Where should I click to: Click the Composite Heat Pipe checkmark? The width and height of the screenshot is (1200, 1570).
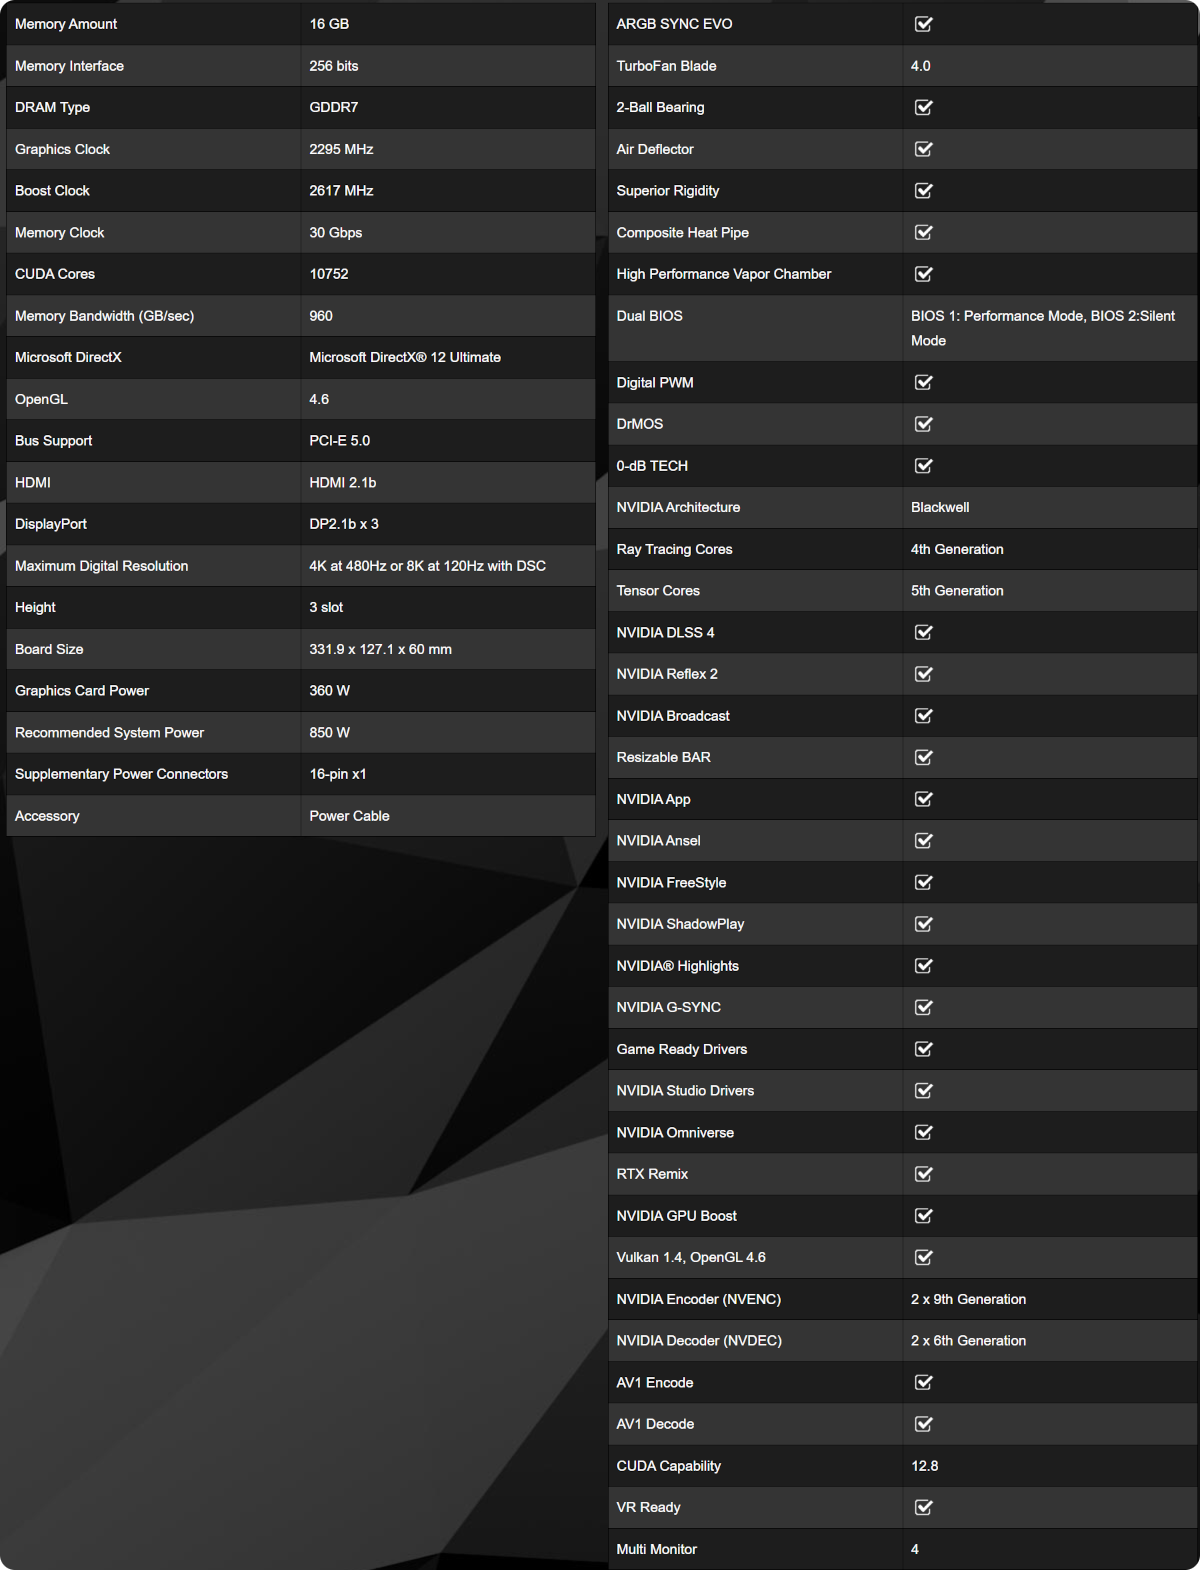click(924, 232)
